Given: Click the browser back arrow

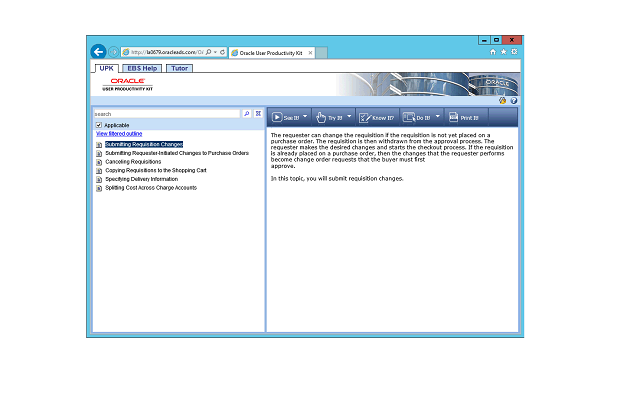Looking at the screenshot, I should [98, 51].
